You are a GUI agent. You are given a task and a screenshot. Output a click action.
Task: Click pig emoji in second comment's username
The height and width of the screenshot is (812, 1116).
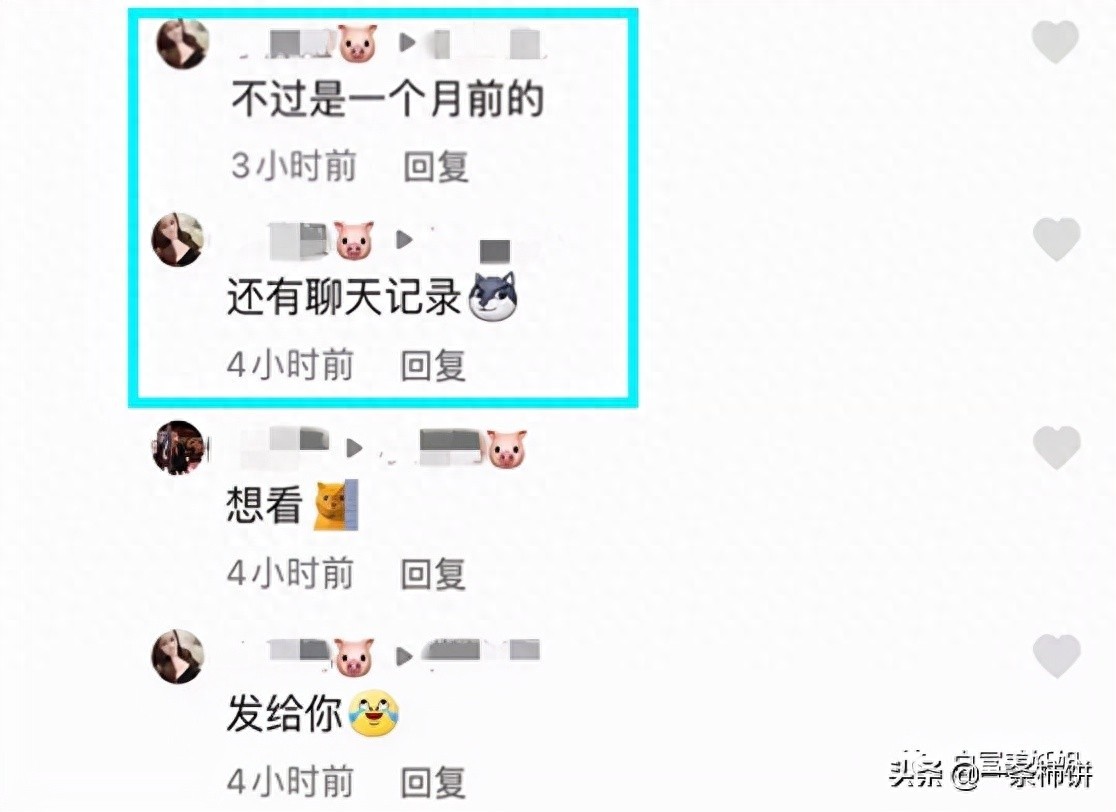tap(354, 240)
